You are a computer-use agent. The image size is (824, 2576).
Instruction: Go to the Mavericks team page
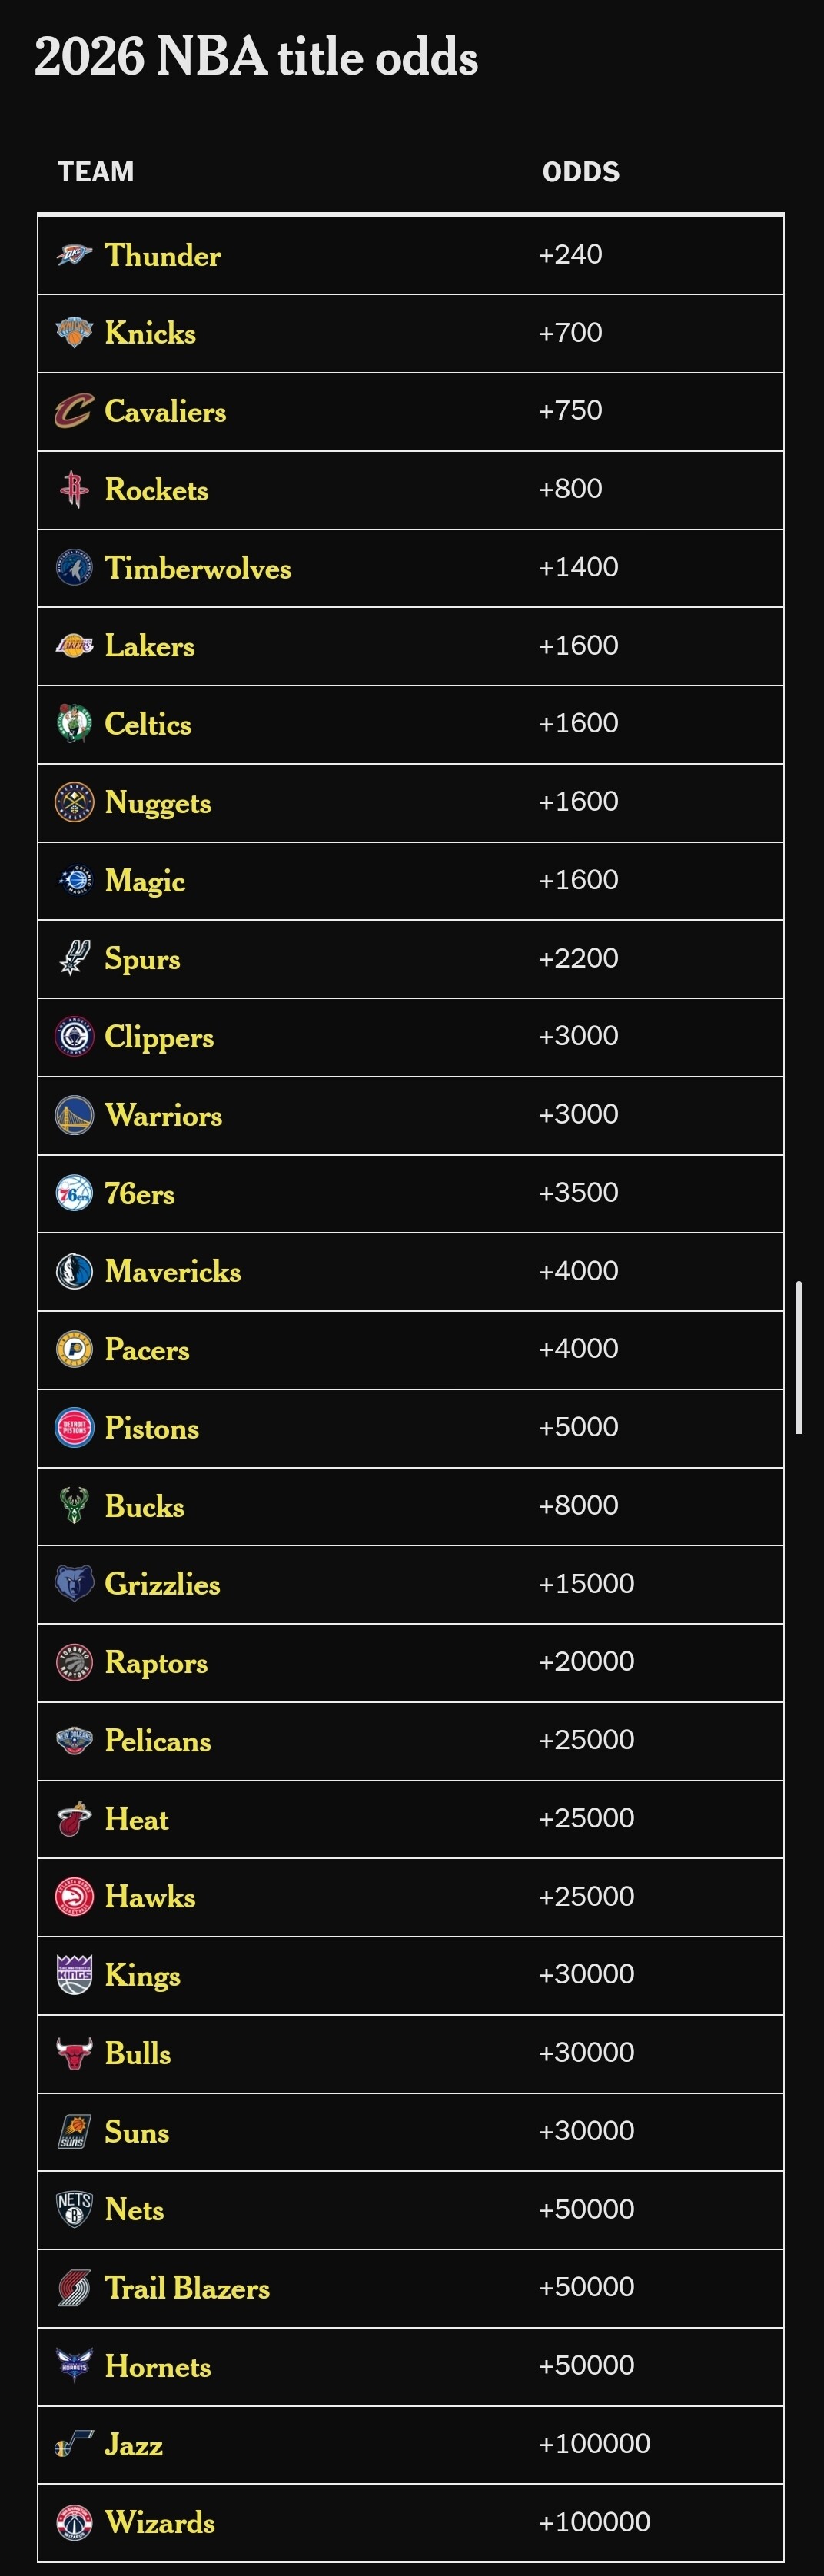[x=173, y=1272]
